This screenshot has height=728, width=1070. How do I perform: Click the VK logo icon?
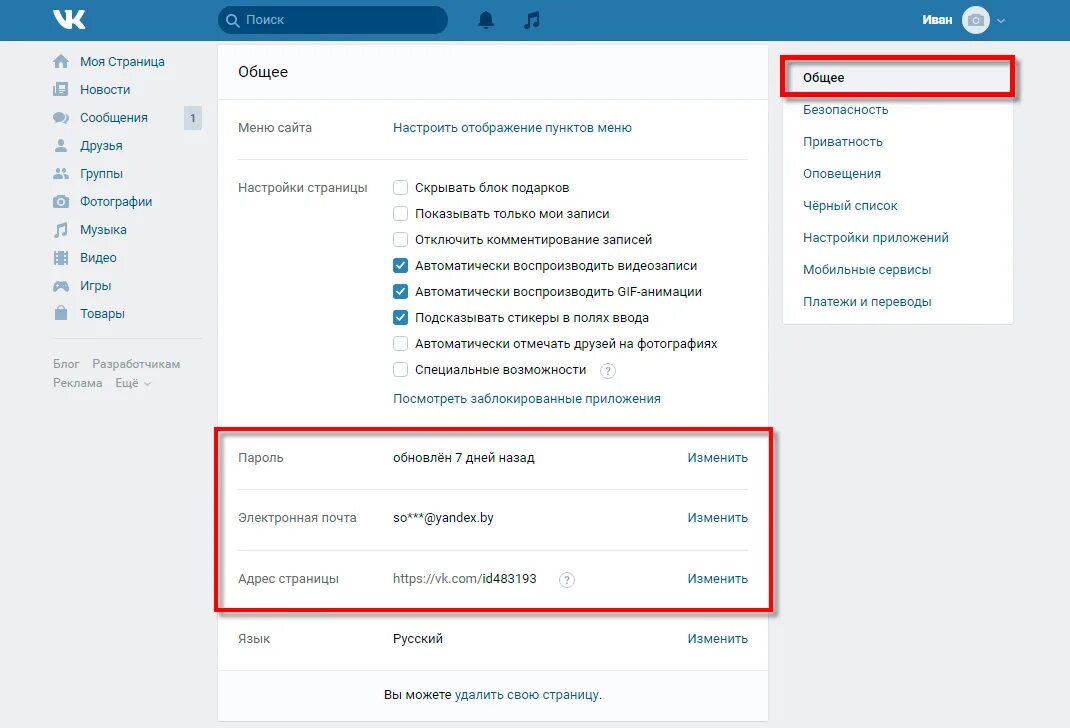point(70,20)
